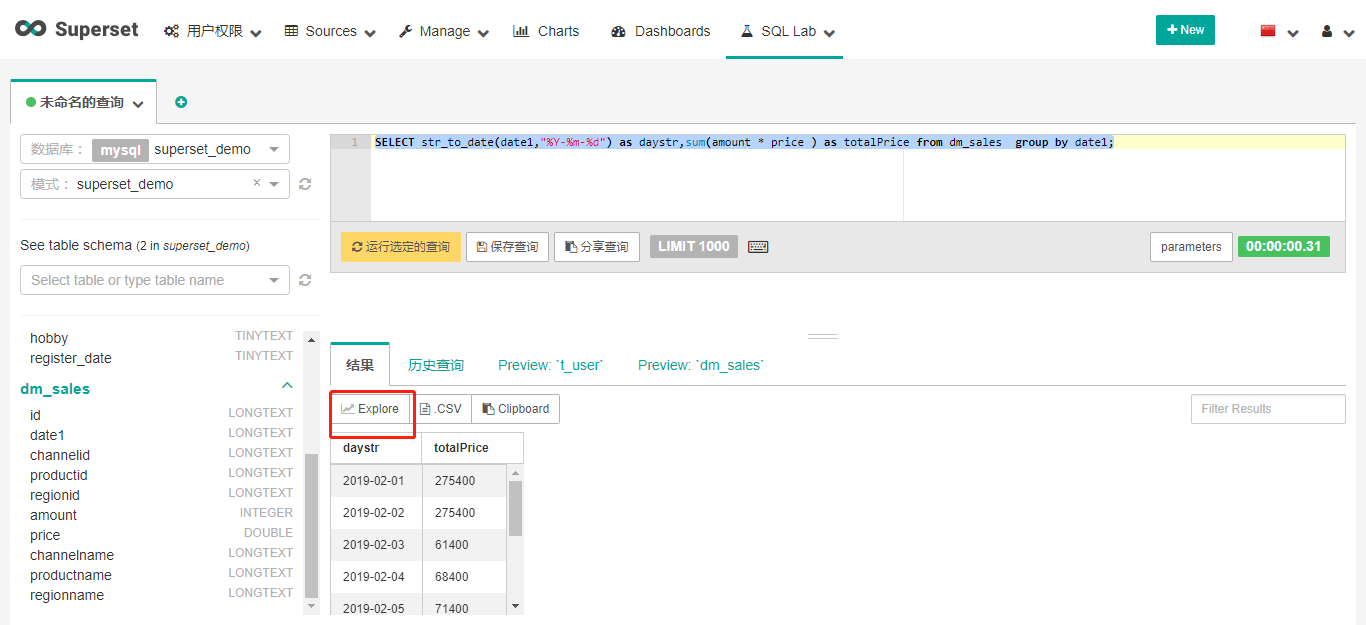Refresh the schema list
The height and width of the screenshot is (625, 1366).
coord(305,184)
